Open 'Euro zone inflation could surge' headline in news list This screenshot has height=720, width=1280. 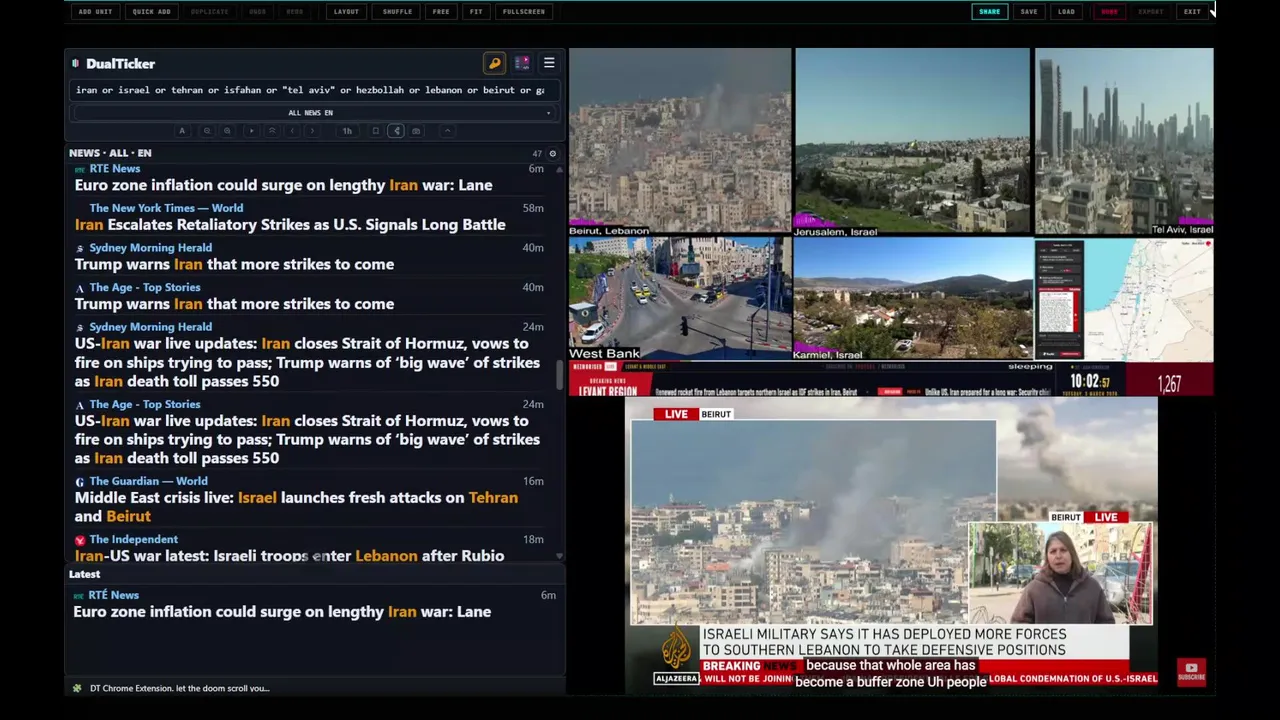point(283,185)
